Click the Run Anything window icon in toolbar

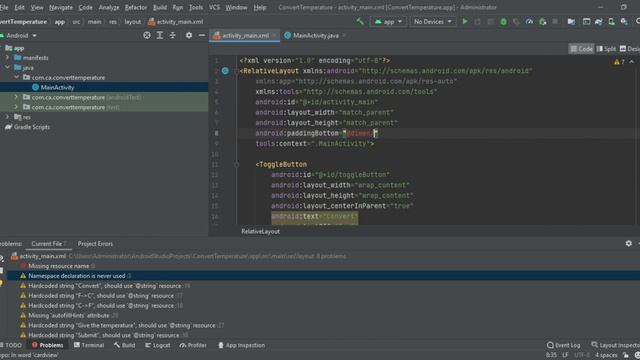586,22
